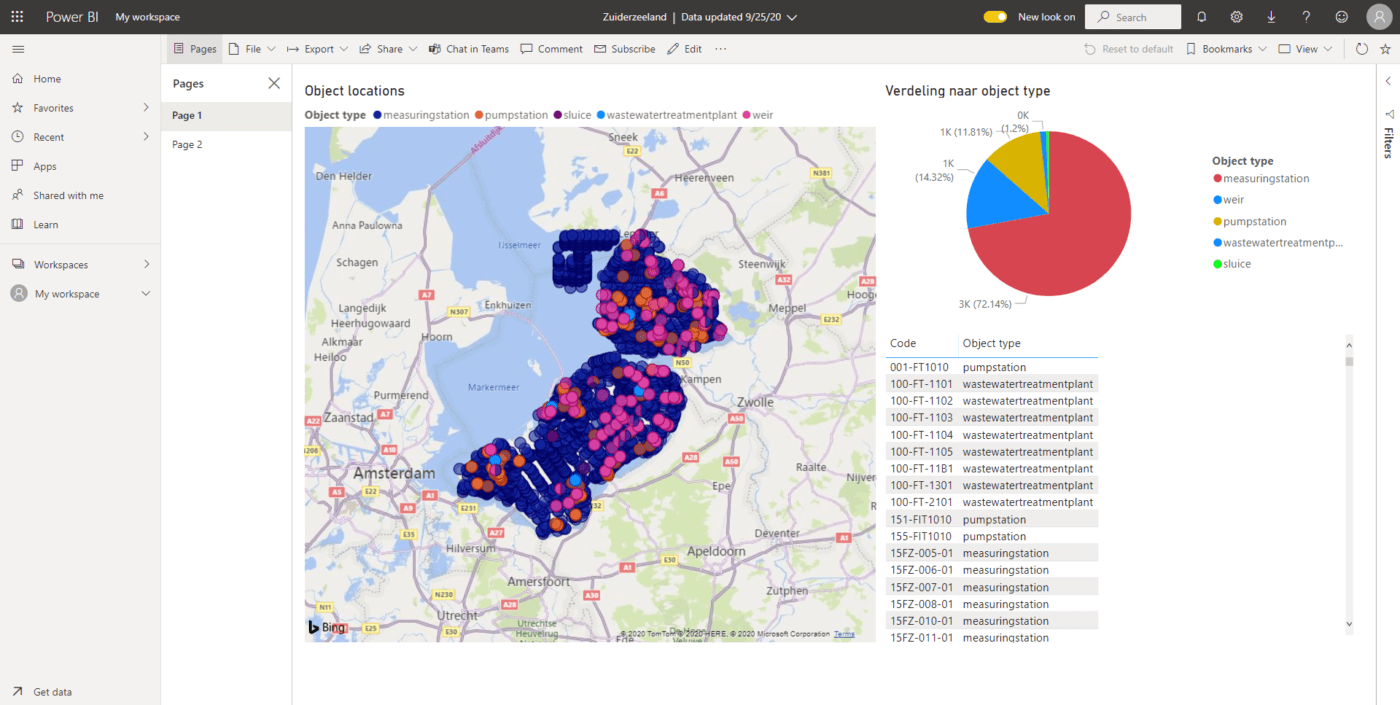Select measuringstation in pie legend
1400x705 pixels.
click(x=1261, y=179)
